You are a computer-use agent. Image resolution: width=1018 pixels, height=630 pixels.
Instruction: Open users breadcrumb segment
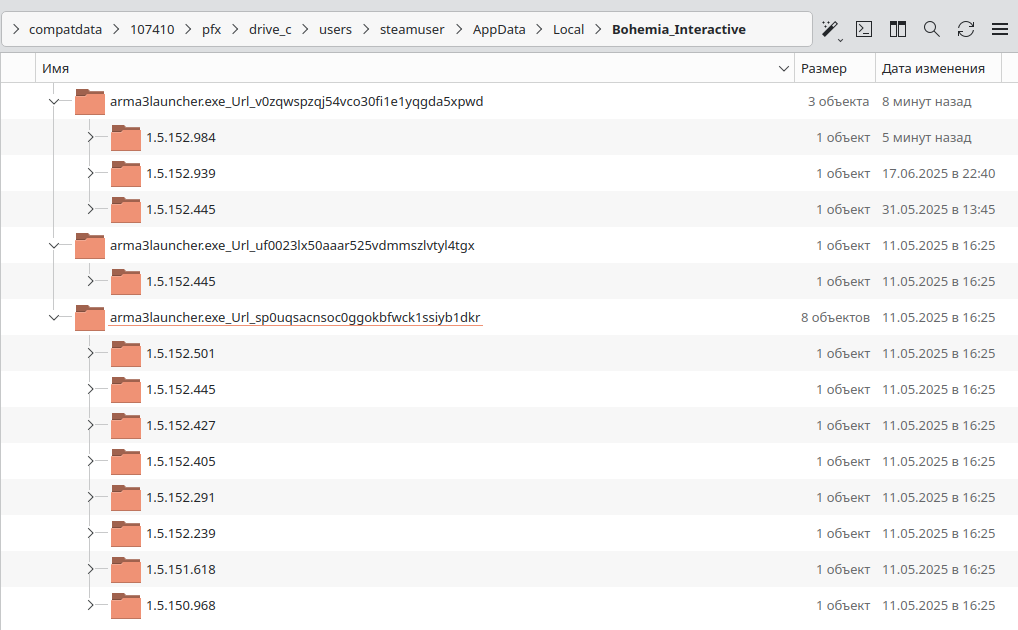pos(336,30)
